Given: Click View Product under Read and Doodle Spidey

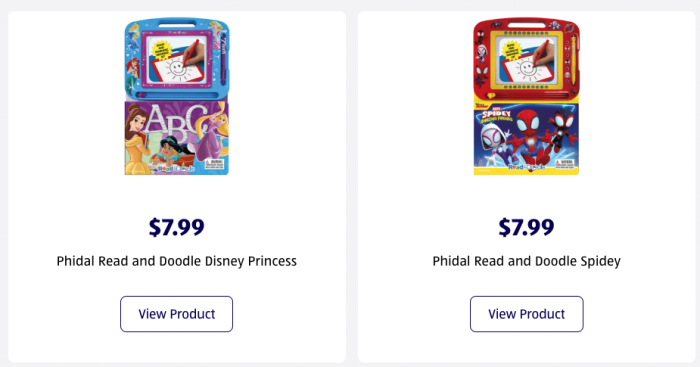Looking at the screenshot, I should point(526,314).
